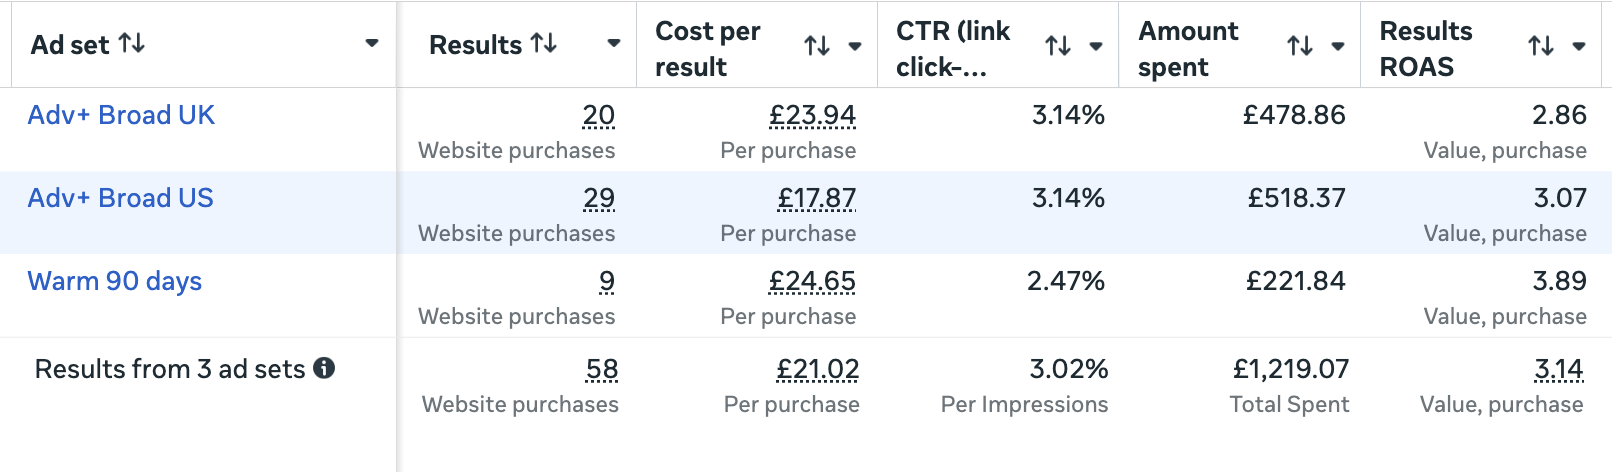
Task: Click the sort arrows beside Ad set
Action: [x=132, y=44]
